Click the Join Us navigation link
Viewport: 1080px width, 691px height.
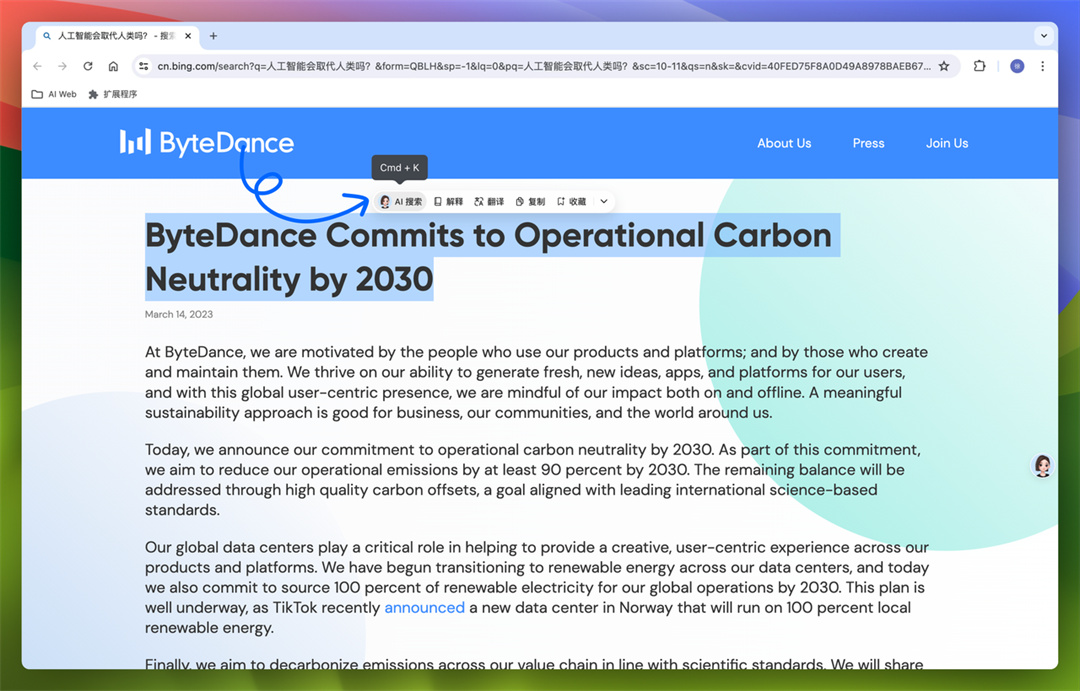[x=946, y=143]
